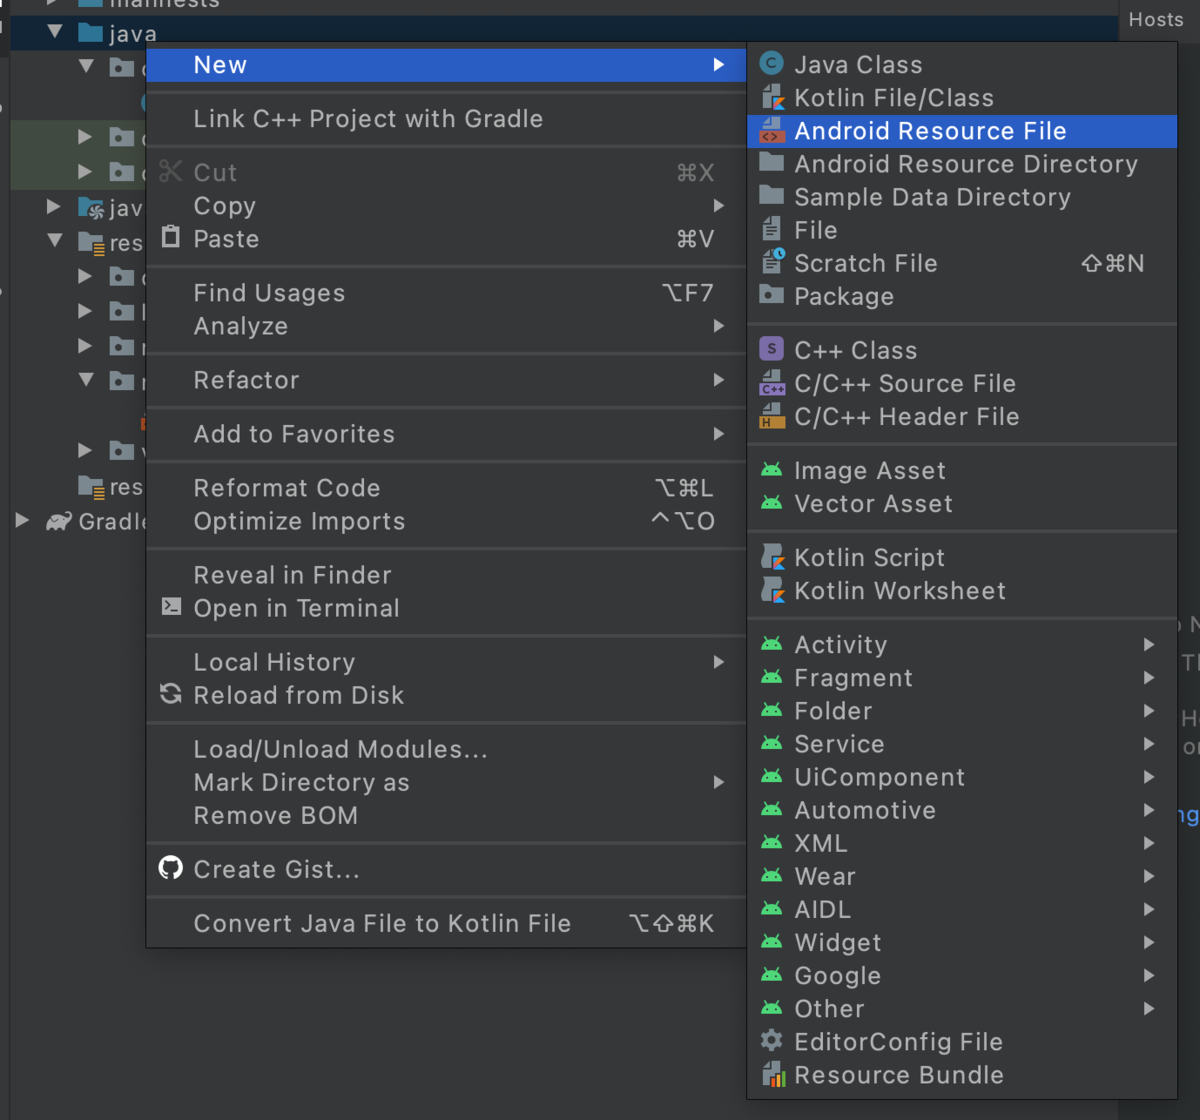Select the Google entry in New submenu
1200x1120 pixels.
pos(962,974)
